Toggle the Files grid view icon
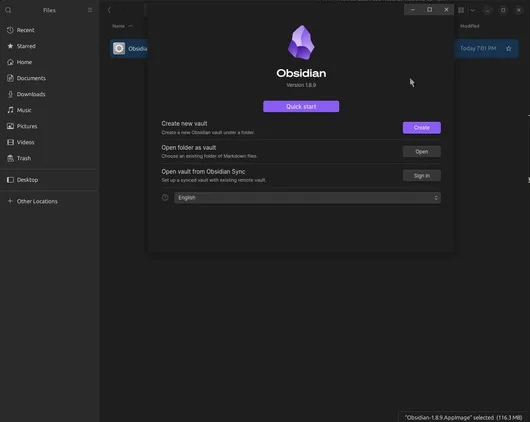 point(461,10)
